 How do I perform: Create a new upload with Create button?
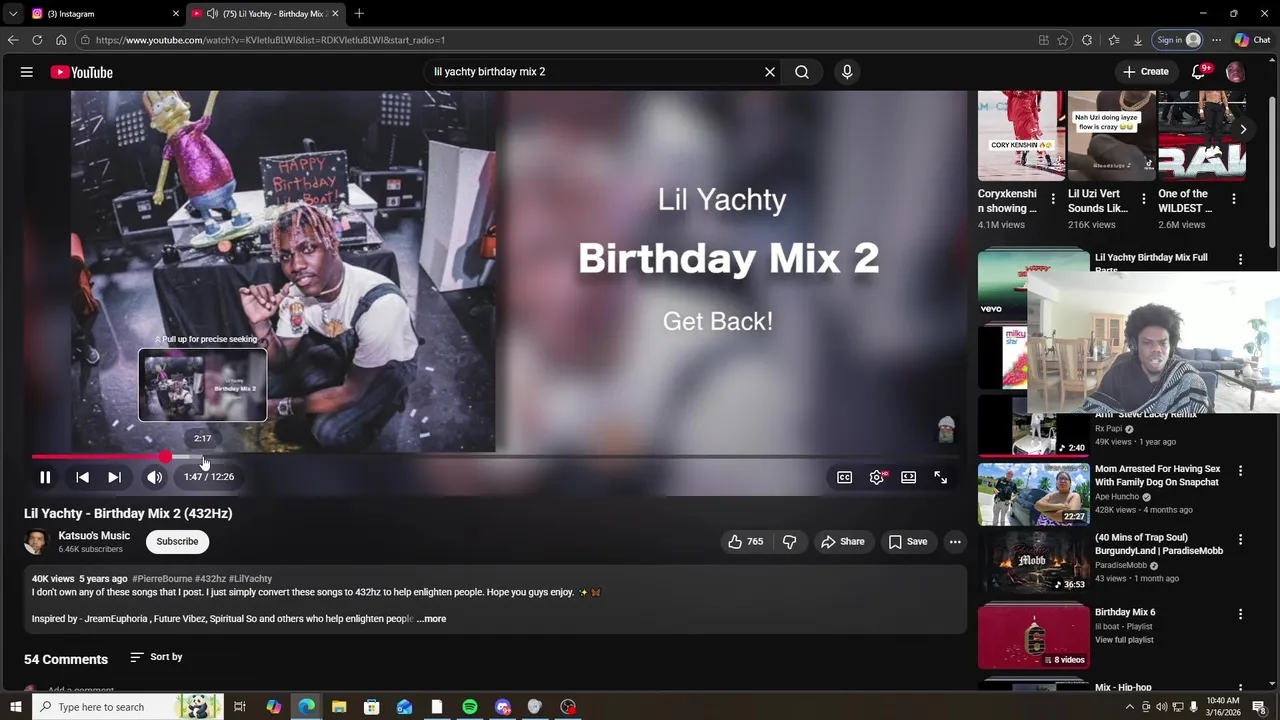click(x=1146, y=72)
